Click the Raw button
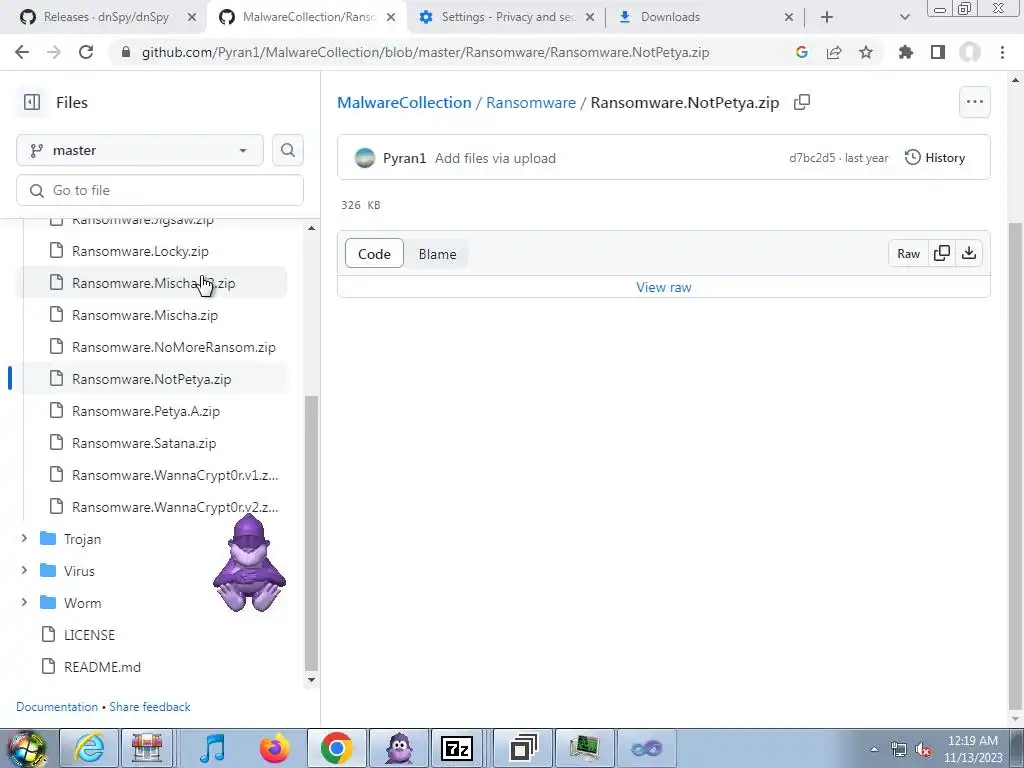Viewport: 1024px width, 768px height. click(x=908, y=253)
